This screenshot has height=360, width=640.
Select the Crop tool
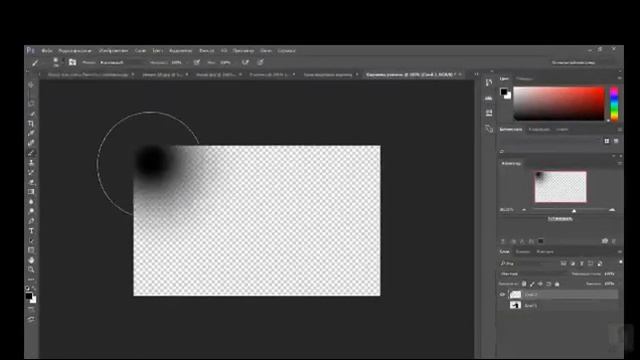(x=31, y=123)
